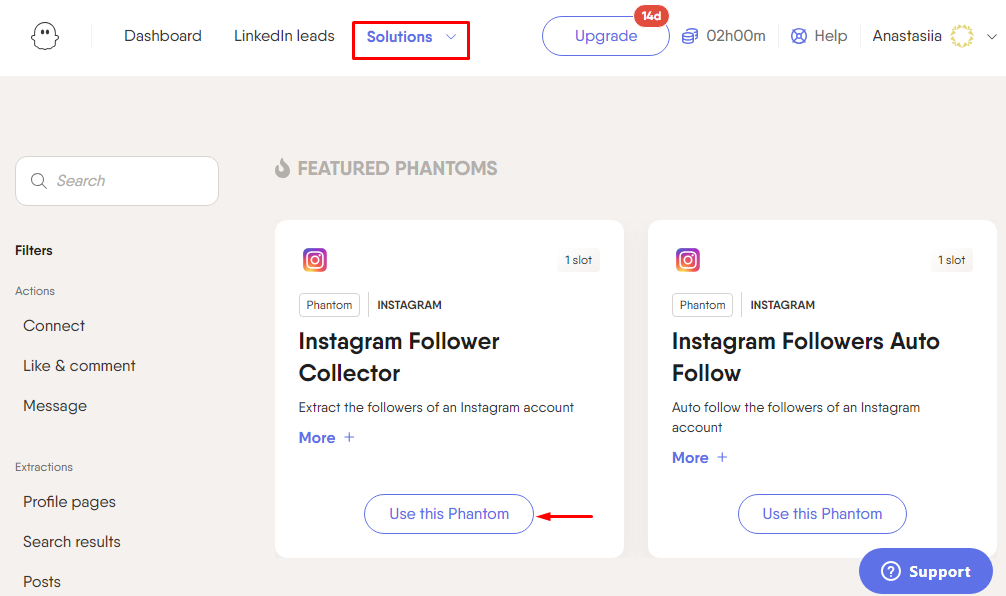The height and width of the screenshot is (596, 1006).
Task: Expand More details on Instagram Followers Auto Follow
Action: [699, 457]
